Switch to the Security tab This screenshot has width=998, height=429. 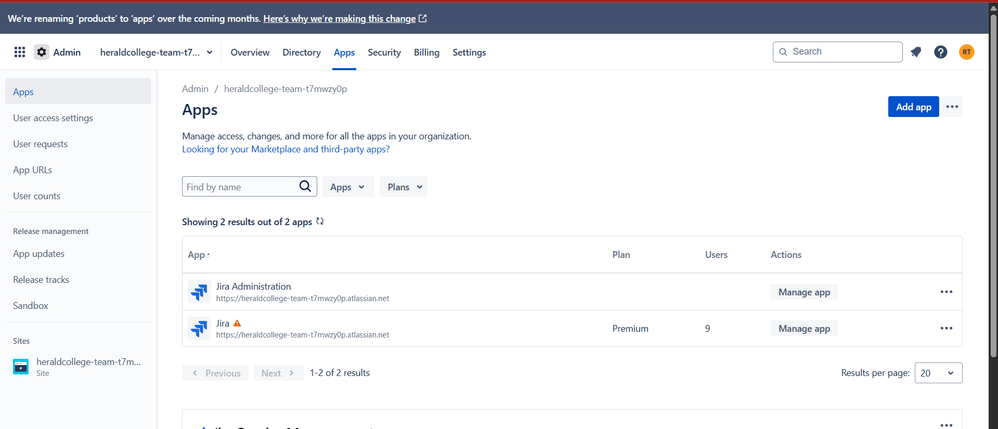(x=384, y=52)
